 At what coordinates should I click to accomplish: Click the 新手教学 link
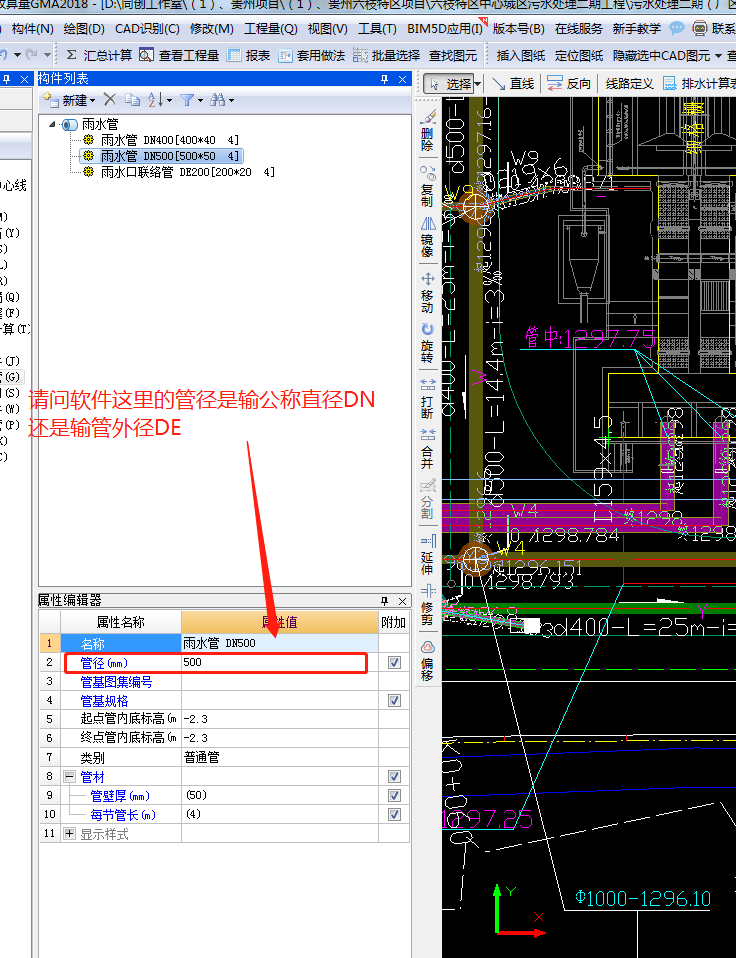point(636,29)
